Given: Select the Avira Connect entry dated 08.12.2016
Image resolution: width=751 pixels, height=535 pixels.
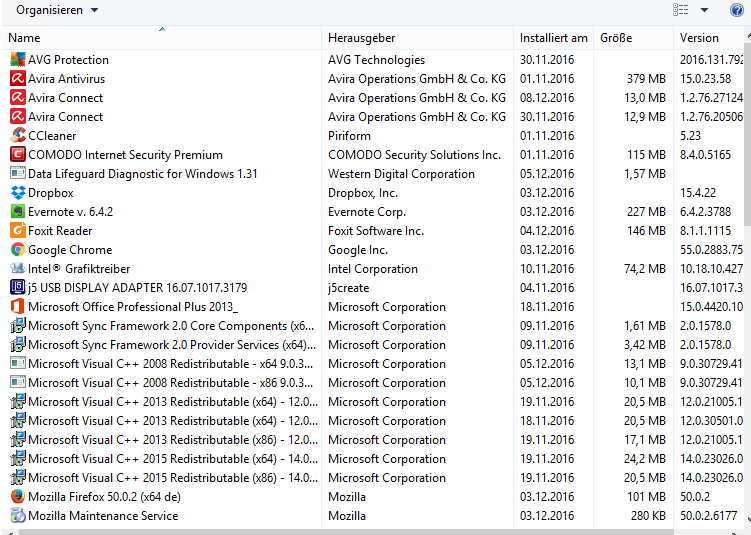Looking at the screenshot, I should [x=374, y=98].
